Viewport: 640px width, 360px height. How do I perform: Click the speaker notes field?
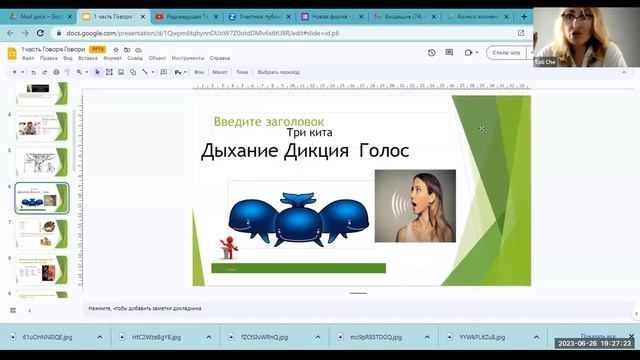click(359, 309)
